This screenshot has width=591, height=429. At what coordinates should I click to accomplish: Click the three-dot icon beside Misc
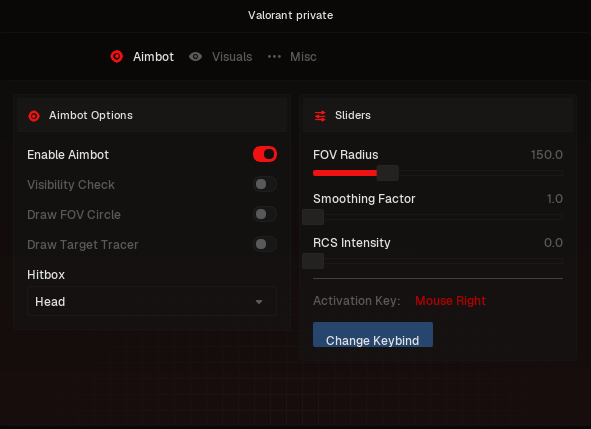(274, 57)
